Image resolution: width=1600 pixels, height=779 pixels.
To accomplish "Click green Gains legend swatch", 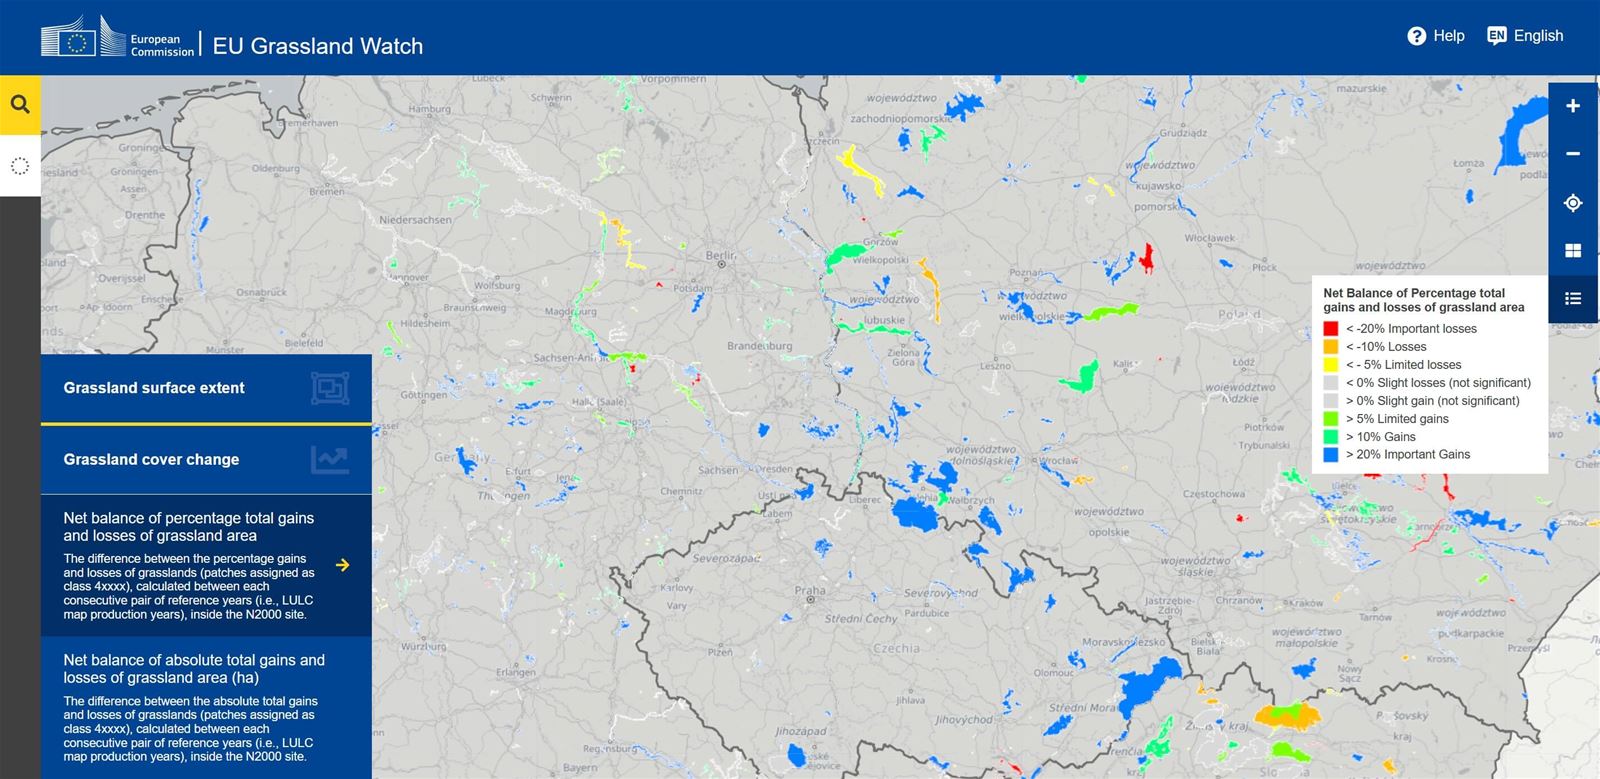I will coord(1331,437).
